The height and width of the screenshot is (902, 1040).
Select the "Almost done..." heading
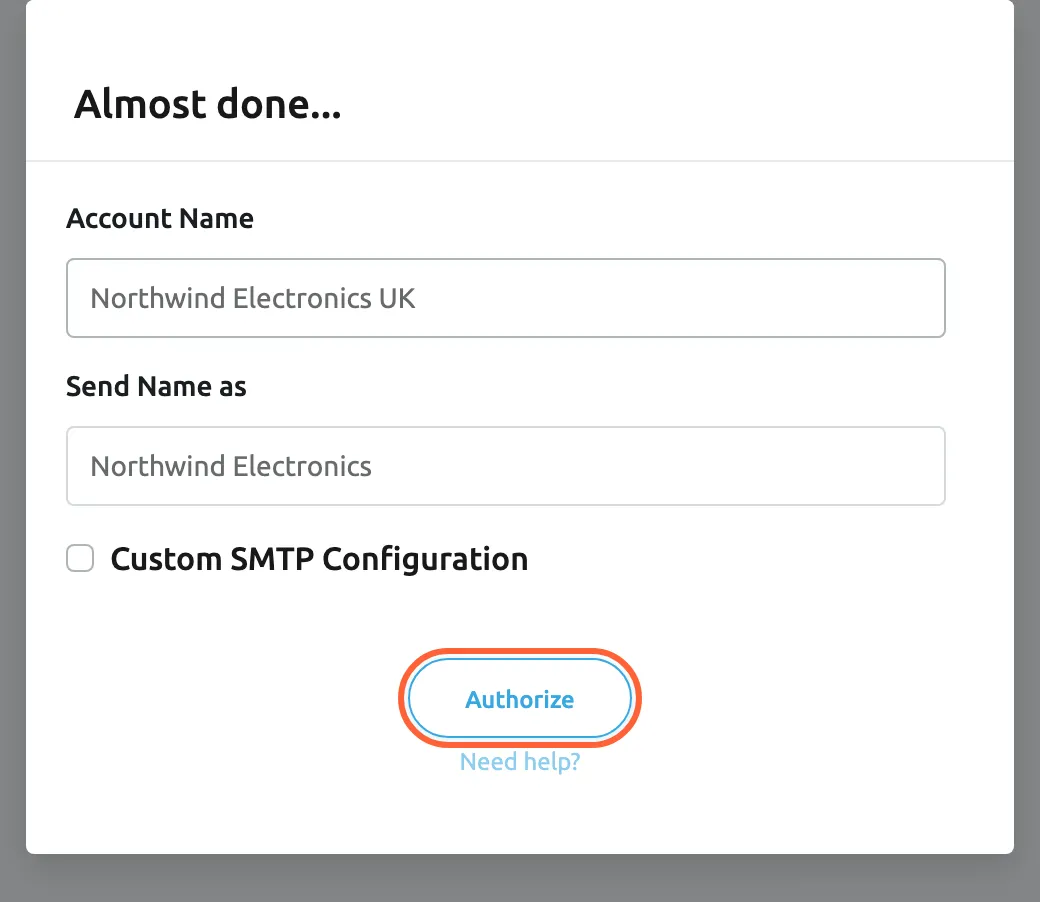(208, 105)
